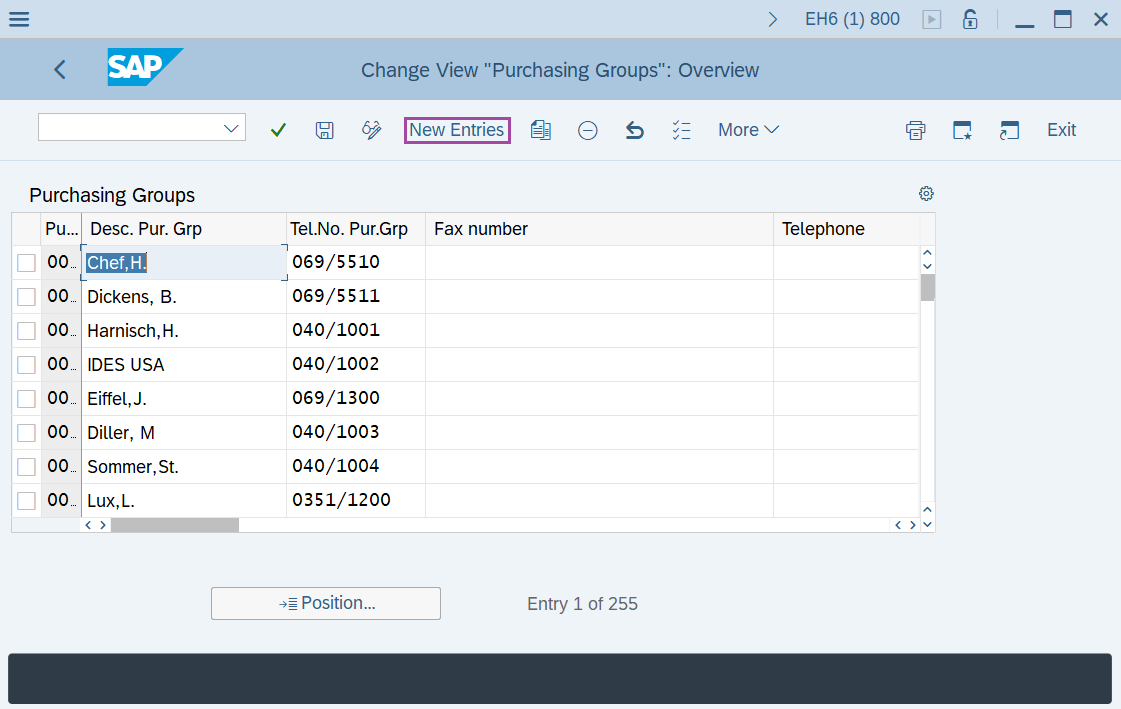Undo changes with the back-arrow icon
Viewport: 1121px width, 709px height.
(634, 130)
